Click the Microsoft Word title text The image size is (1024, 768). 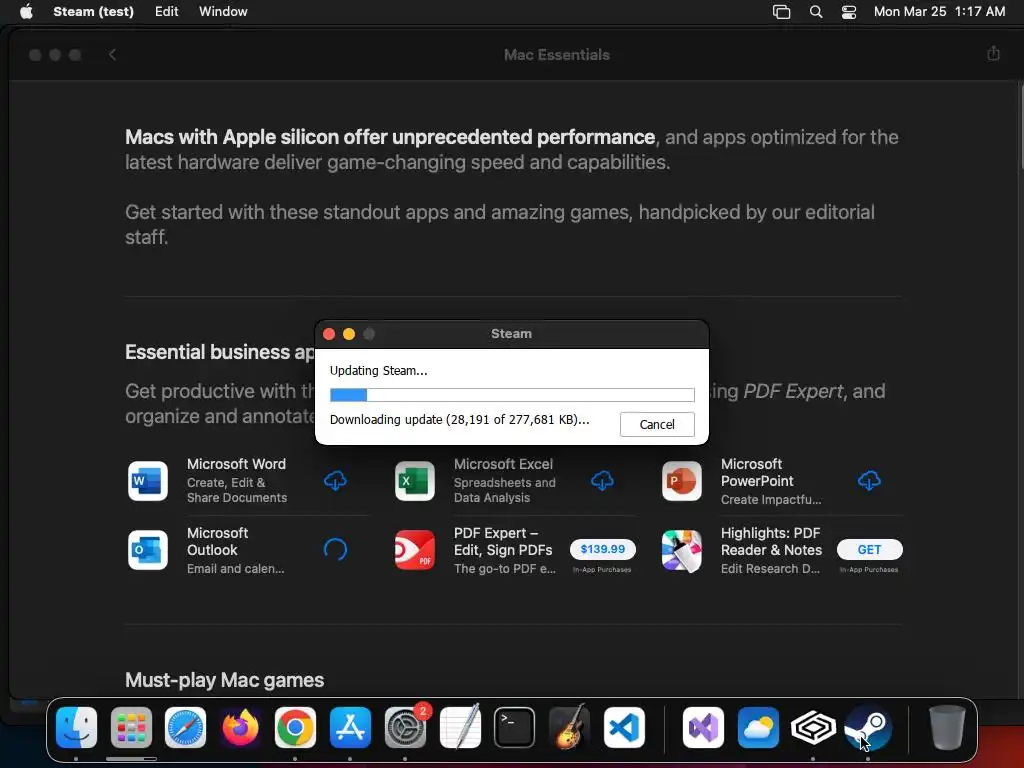pos(236,464)
